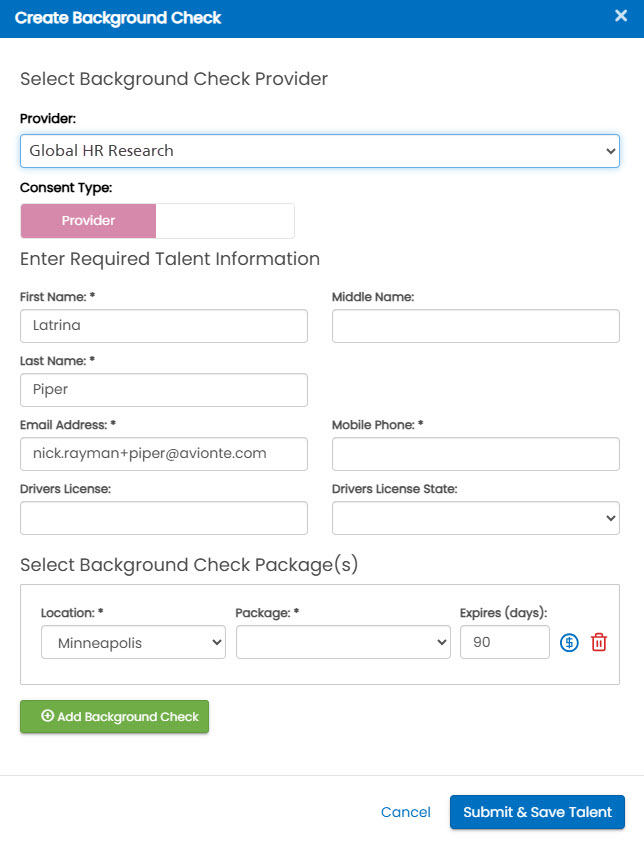Image resolution: width=644 pixels, height=841 pixels.
Task: Close the Create Background Check dialog
Action: coord(621,16)
